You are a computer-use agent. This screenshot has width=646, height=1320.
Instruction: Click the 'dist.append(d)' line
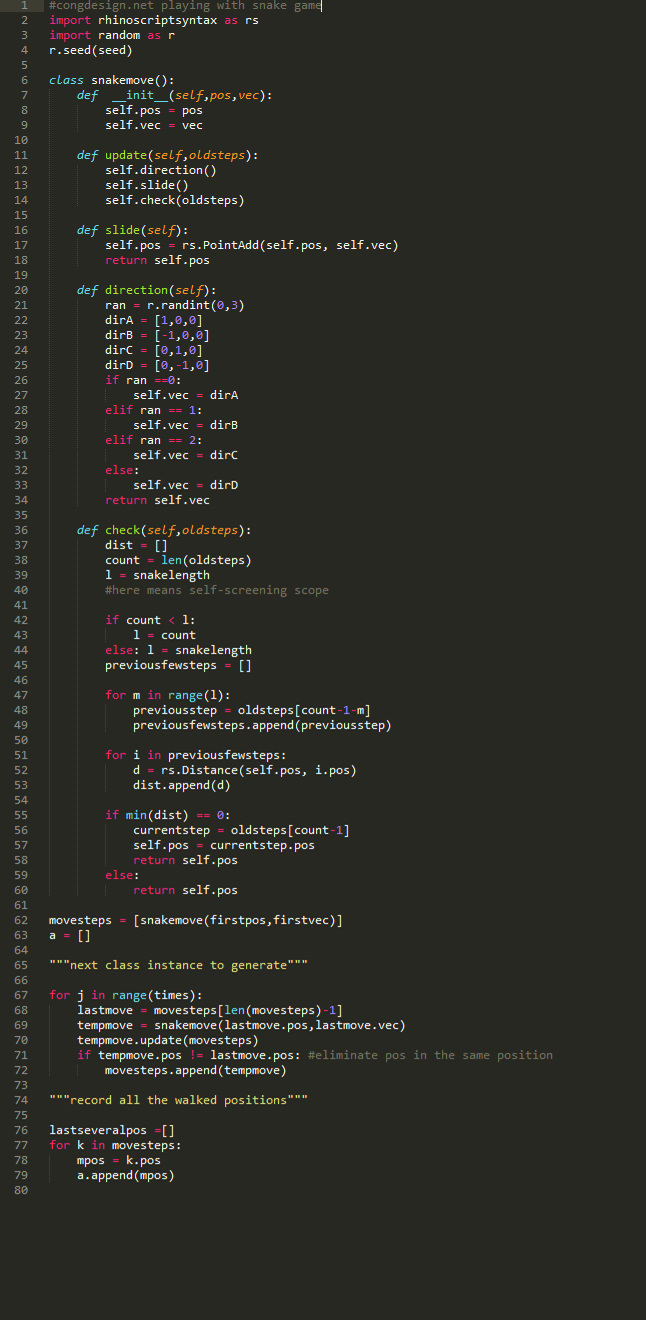(x=182, y=785)
